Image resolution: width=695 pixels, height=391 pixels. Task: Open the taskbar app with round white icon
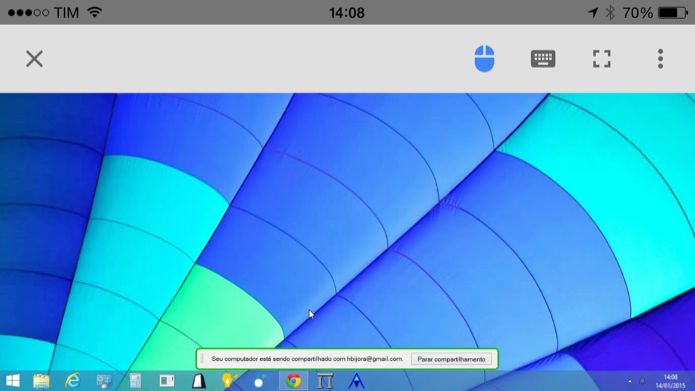pyautogui.click(x=260, y=381)
